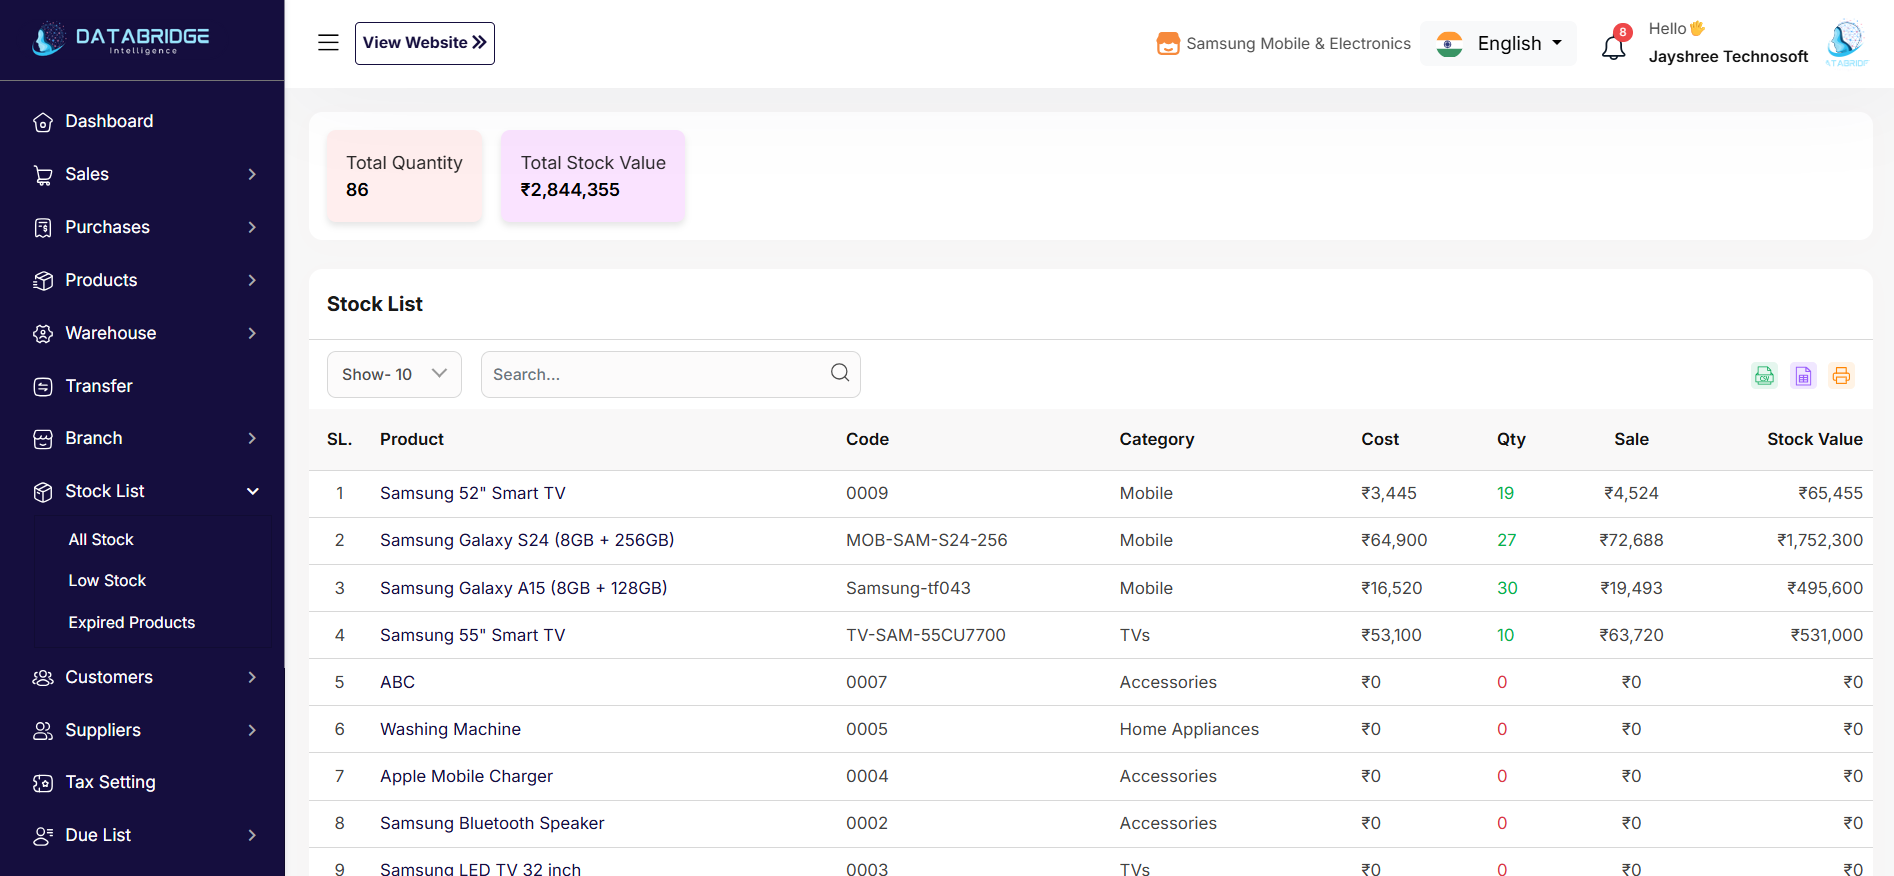Image resolution: width=1894 pixels, height=876 pixels.
Task: Click the Home Appliances category cell
Action: [1189, 729]
